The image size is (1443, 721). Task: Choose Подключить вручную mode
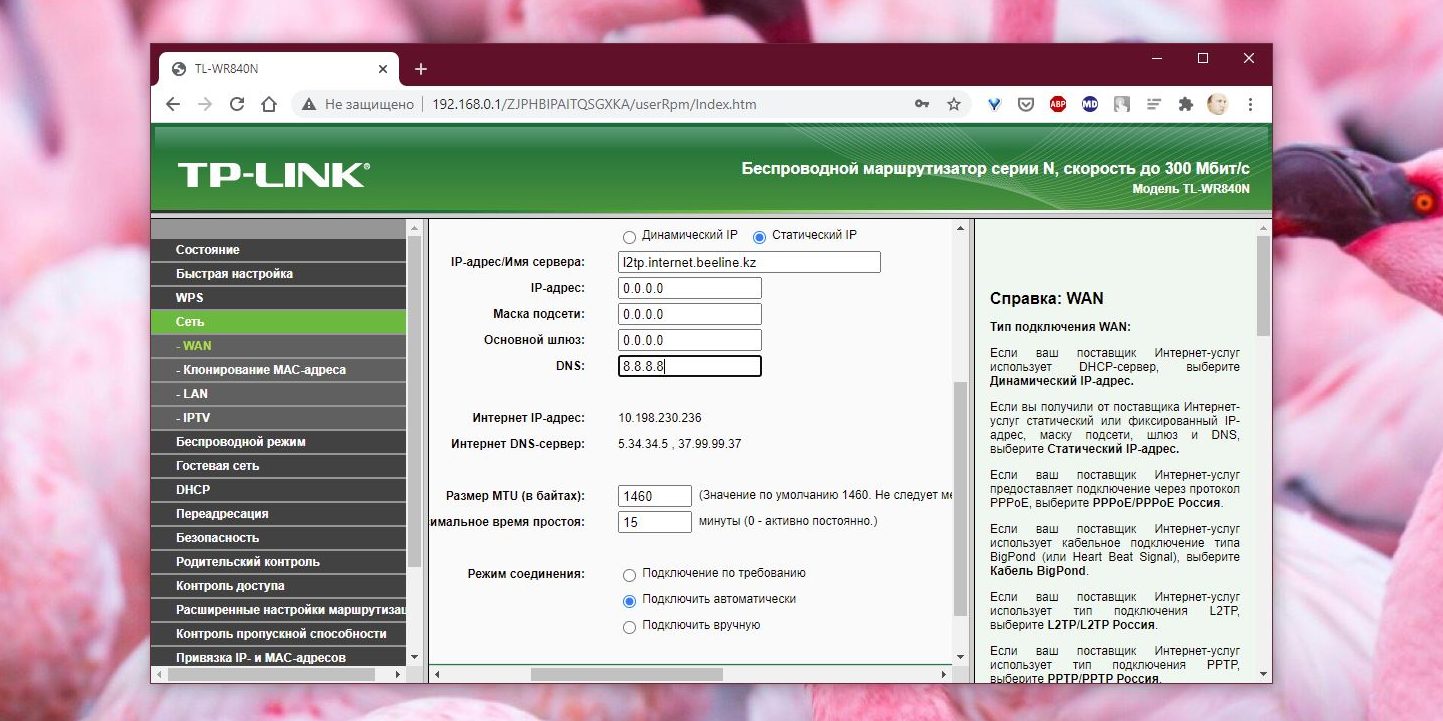[x=629, y=627]
